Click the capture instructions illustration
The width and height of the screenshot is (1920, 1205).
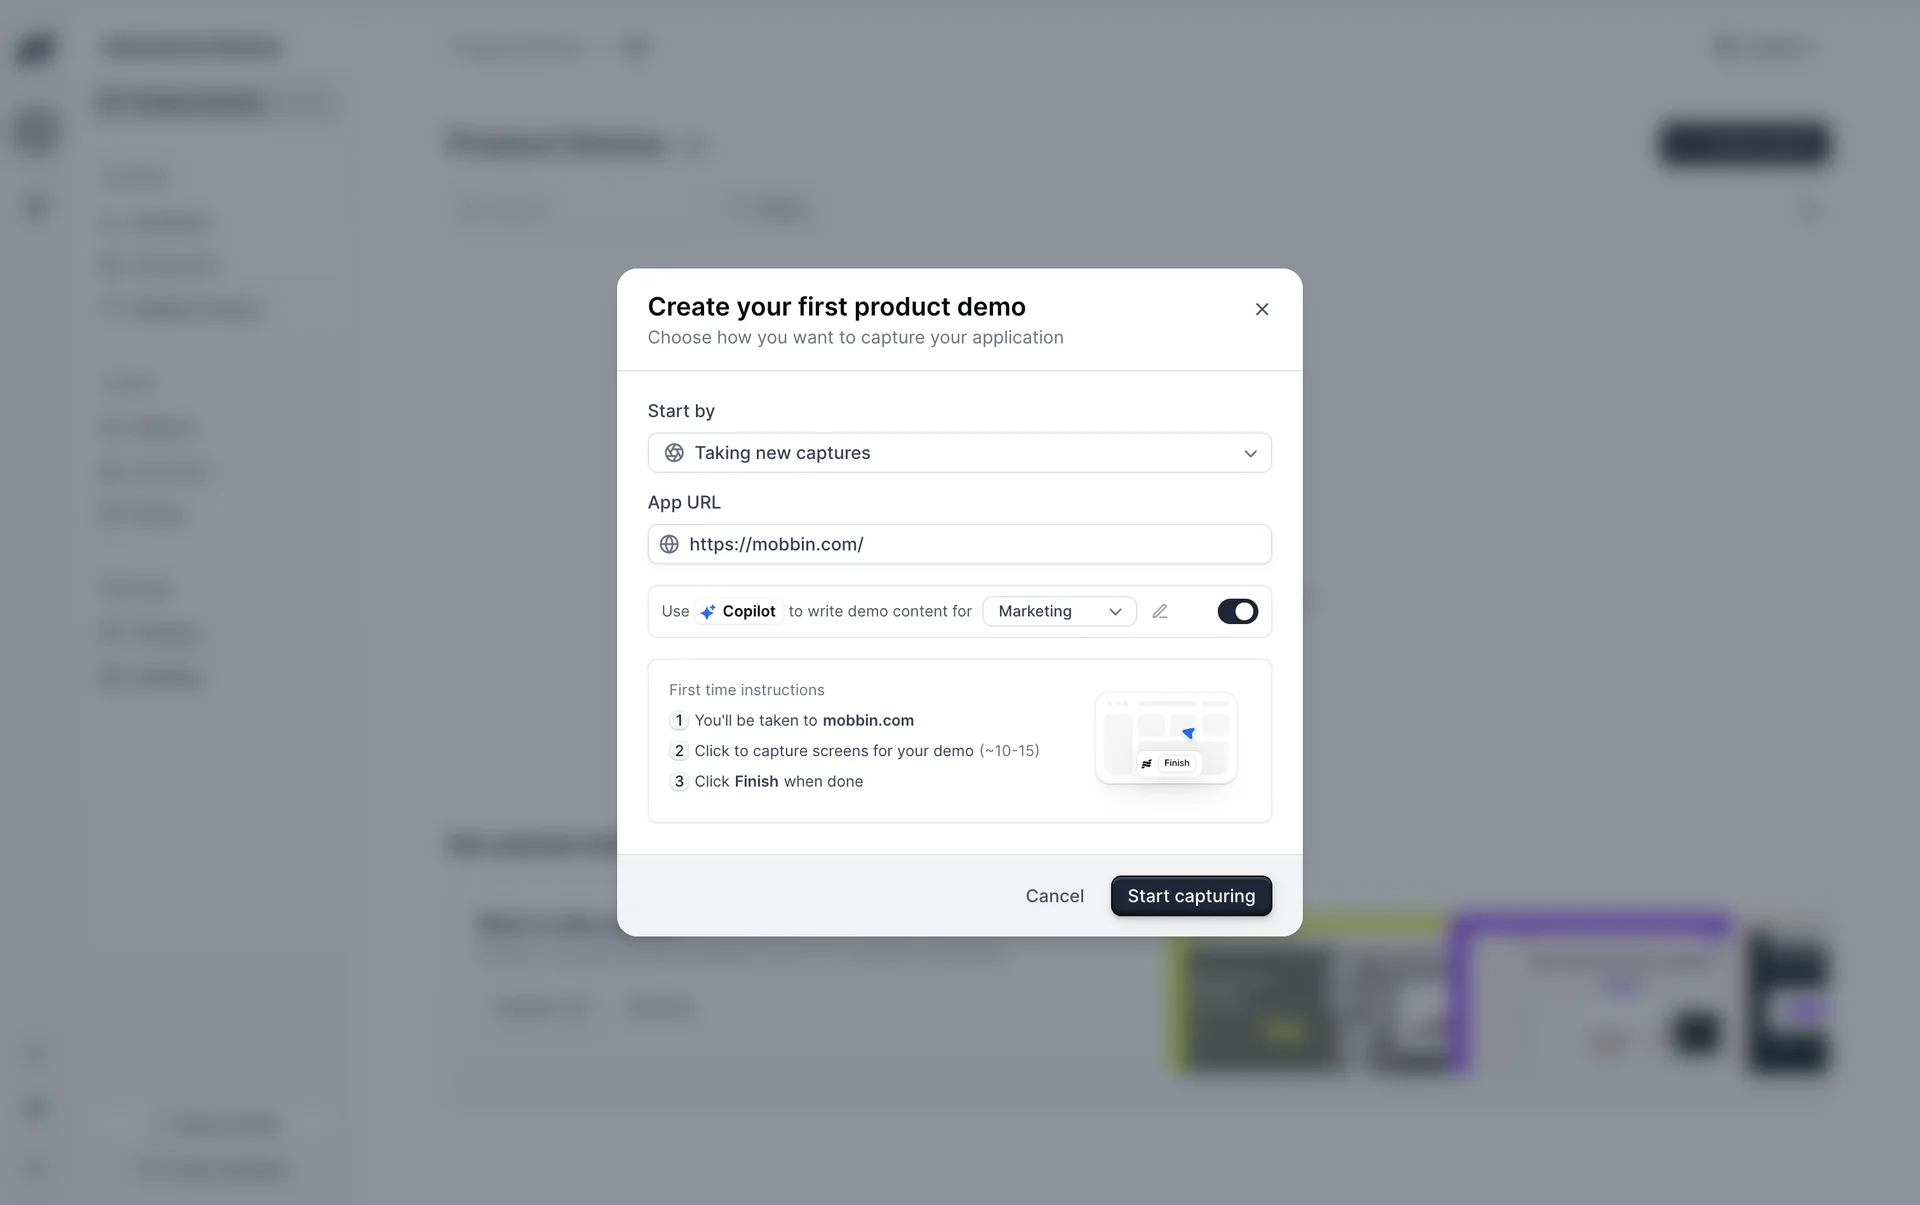1166,738
